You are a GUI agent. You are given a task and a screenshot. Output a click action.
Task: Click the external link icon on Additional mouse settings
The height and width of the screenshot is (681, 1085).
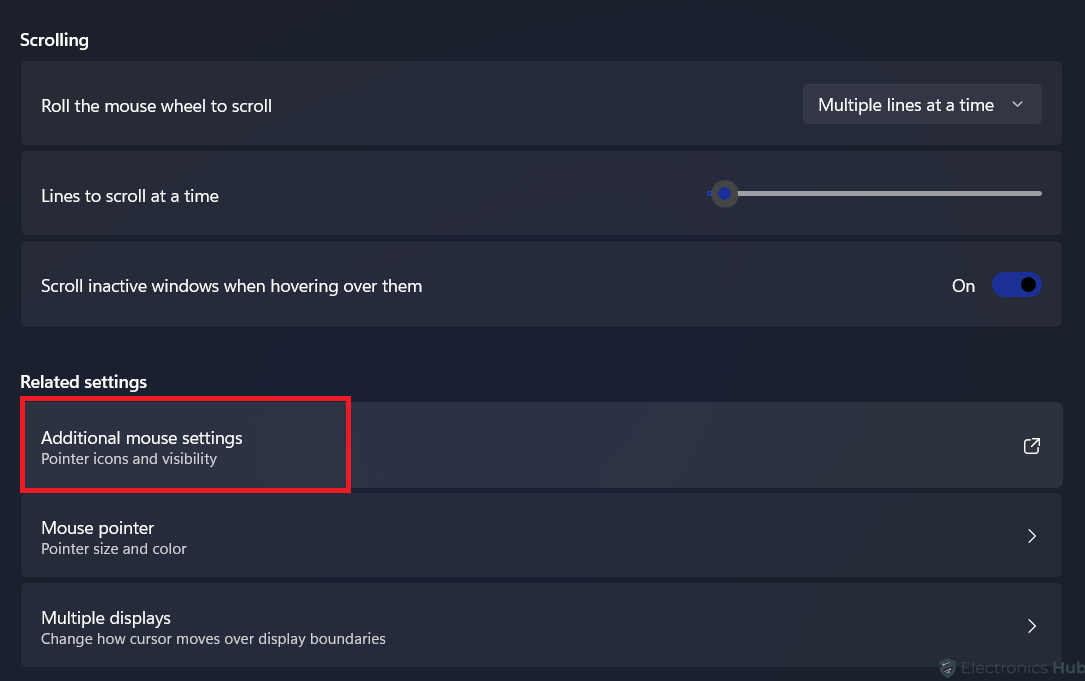coord(1031,446)
